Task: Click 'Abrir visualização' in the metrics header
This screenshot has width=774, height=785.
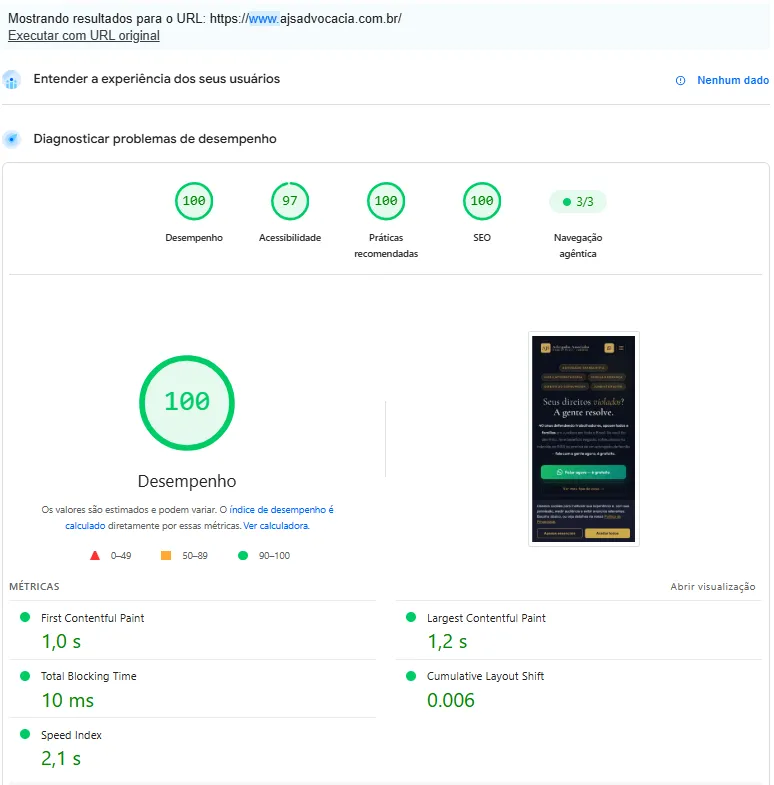Action: coord(712,587)
